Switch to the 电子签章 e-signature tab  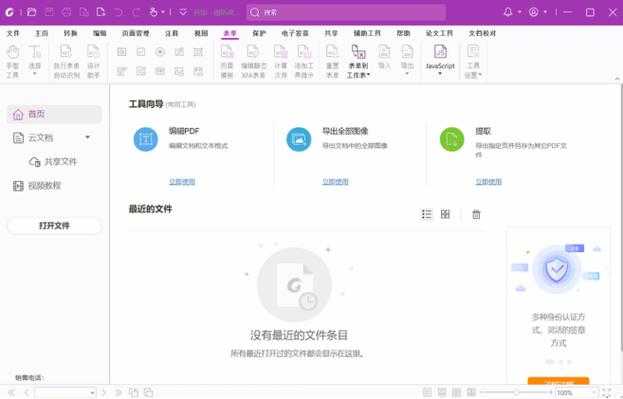click(x=295, y=33)
